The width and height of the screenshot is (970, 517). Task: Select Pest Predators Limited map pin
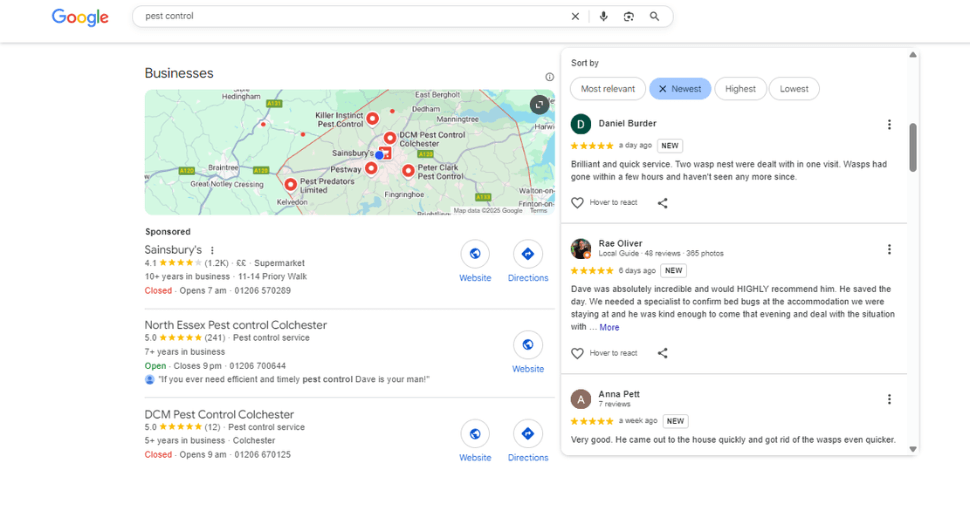click(x=290, y=184)
